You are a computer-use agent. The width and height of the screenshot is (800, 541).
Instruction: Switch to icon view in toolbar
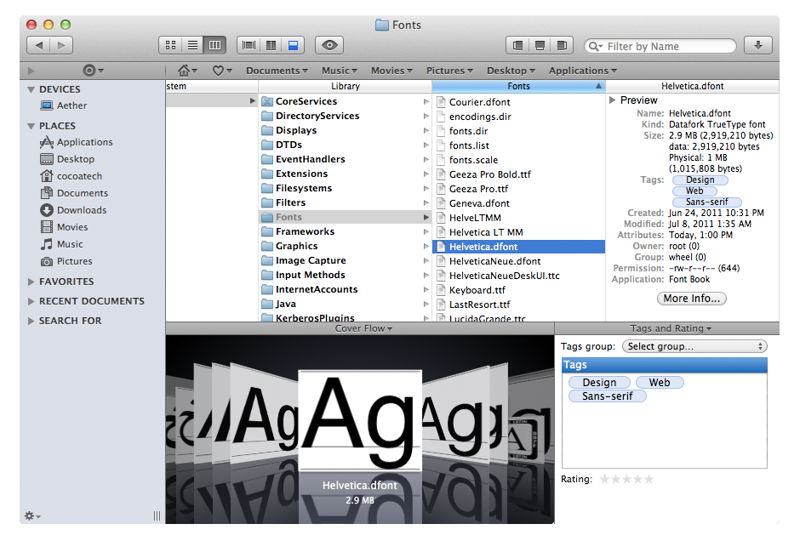(170, 45)
